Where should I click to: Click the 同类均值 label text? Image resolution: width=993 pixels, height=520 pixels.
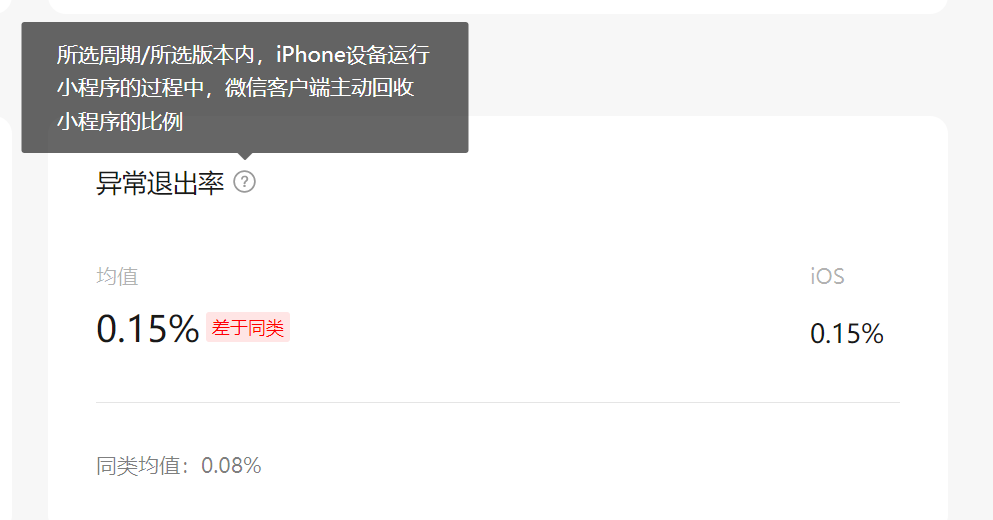[142, 466]
